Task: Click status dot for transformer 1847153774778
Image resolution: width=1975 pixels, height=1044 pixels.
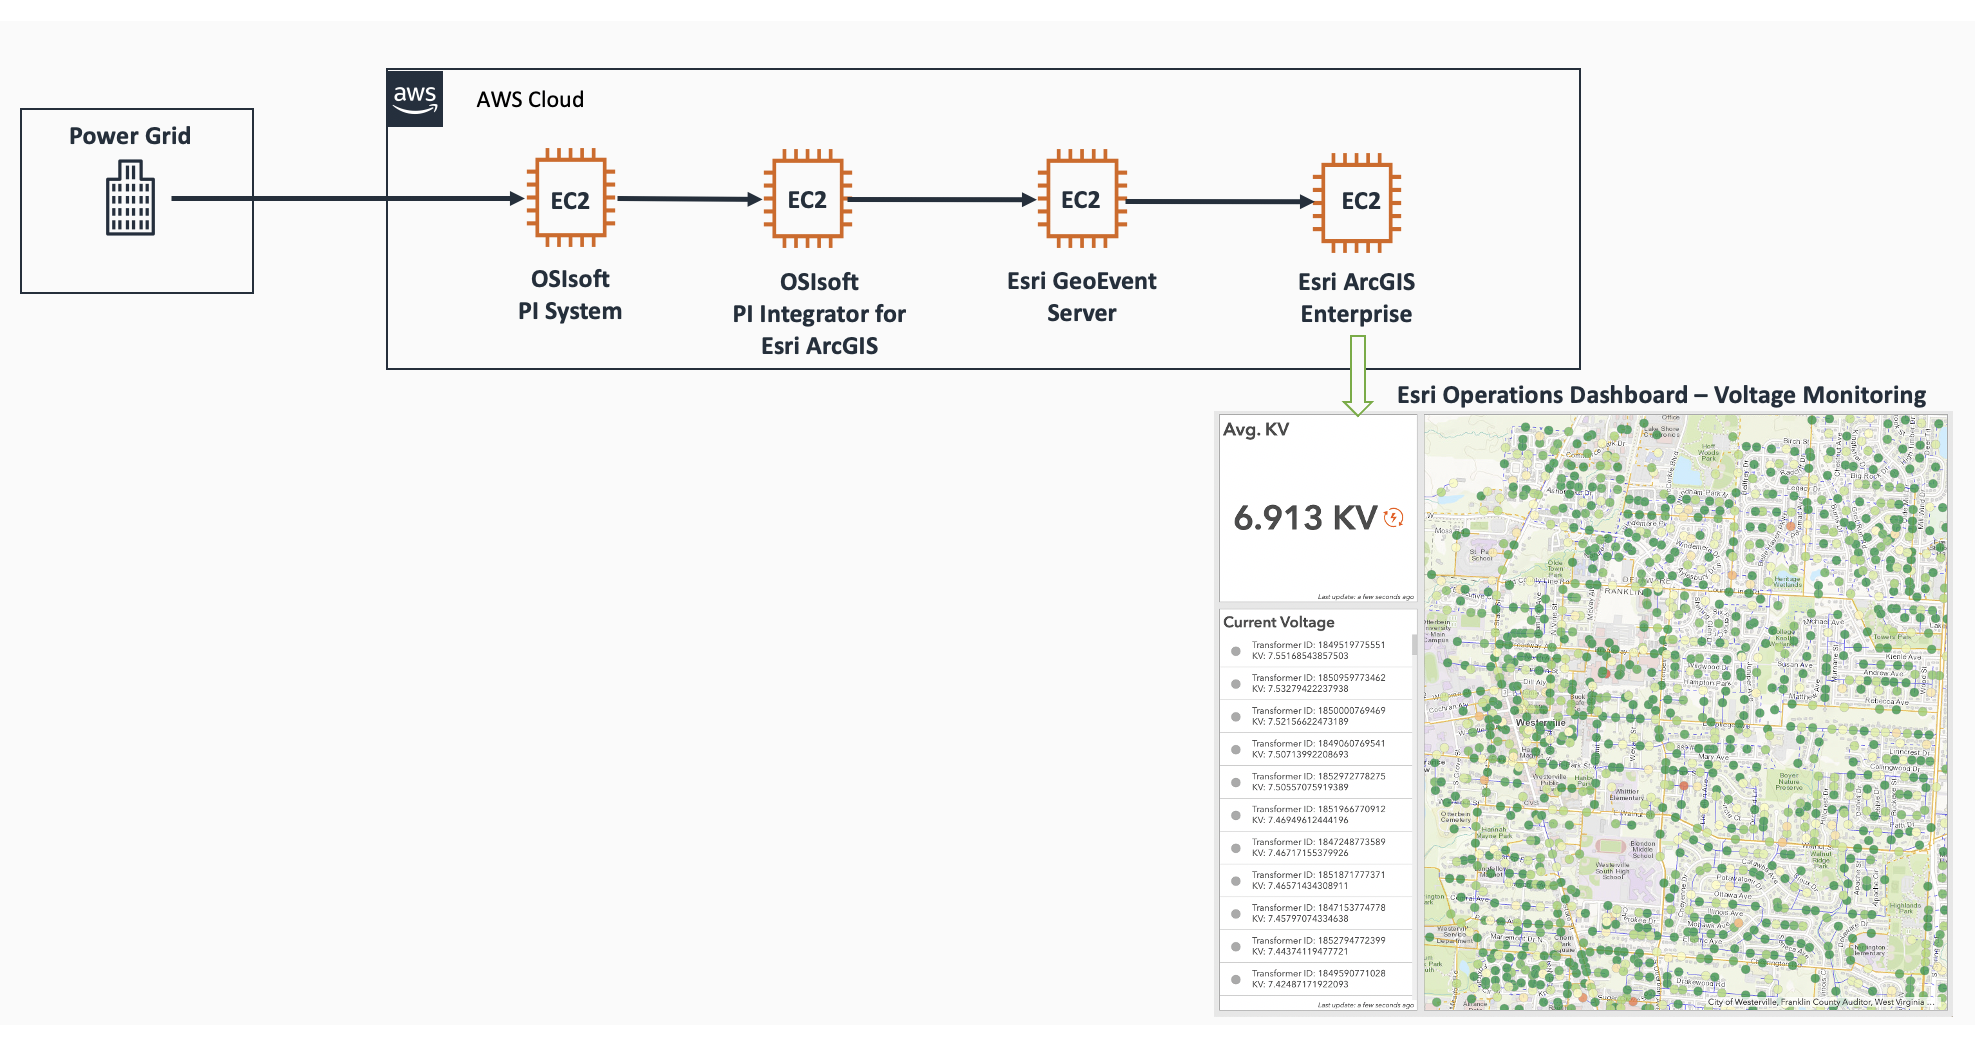Action: pos(1236,914)
